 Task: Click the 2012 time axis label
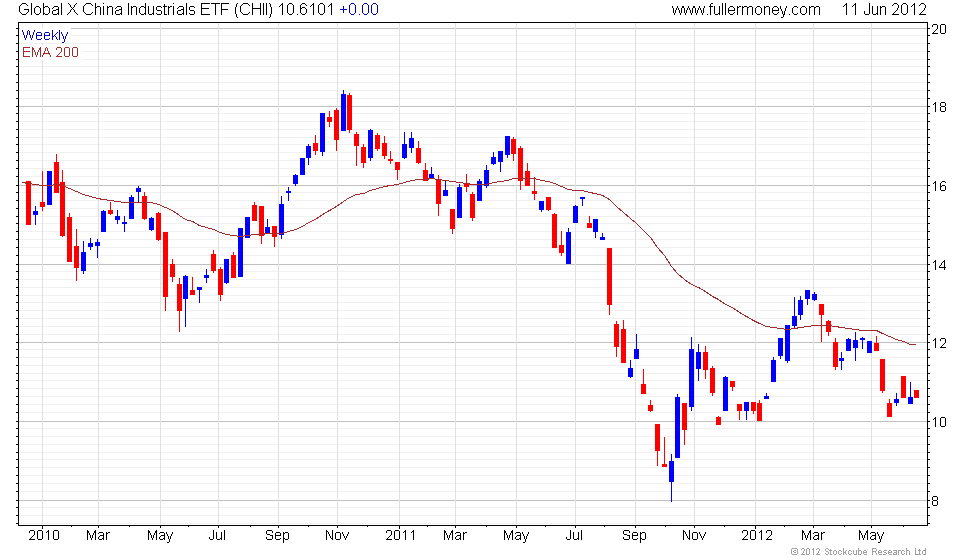pos(757,536)
